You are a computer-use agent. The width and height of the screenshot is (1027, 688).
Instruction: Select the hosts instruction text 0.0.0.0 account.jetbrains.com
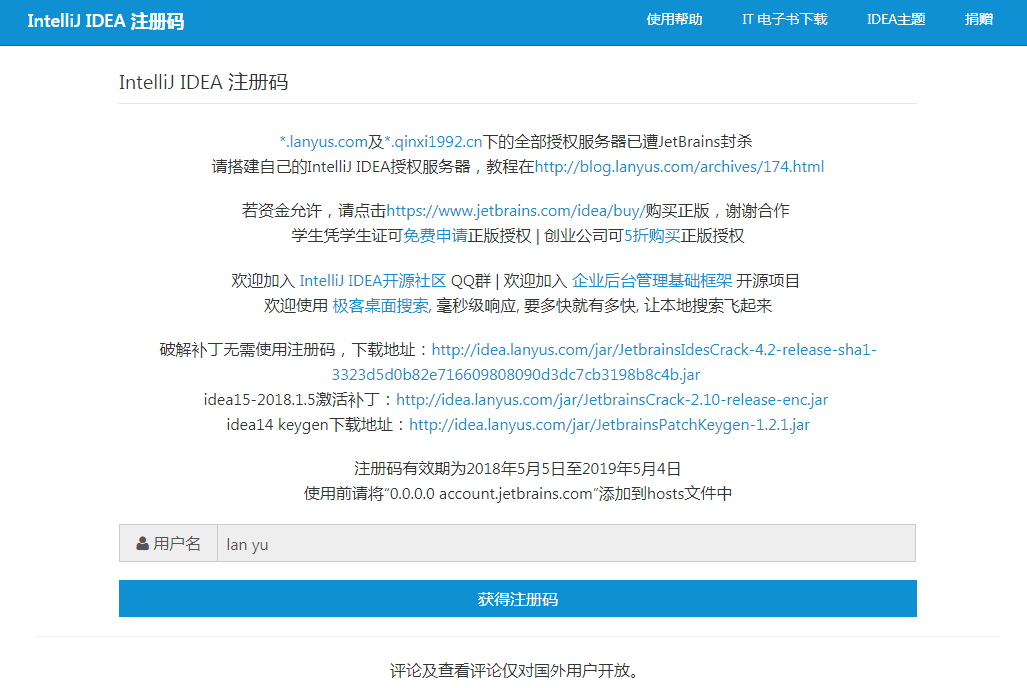491,493
